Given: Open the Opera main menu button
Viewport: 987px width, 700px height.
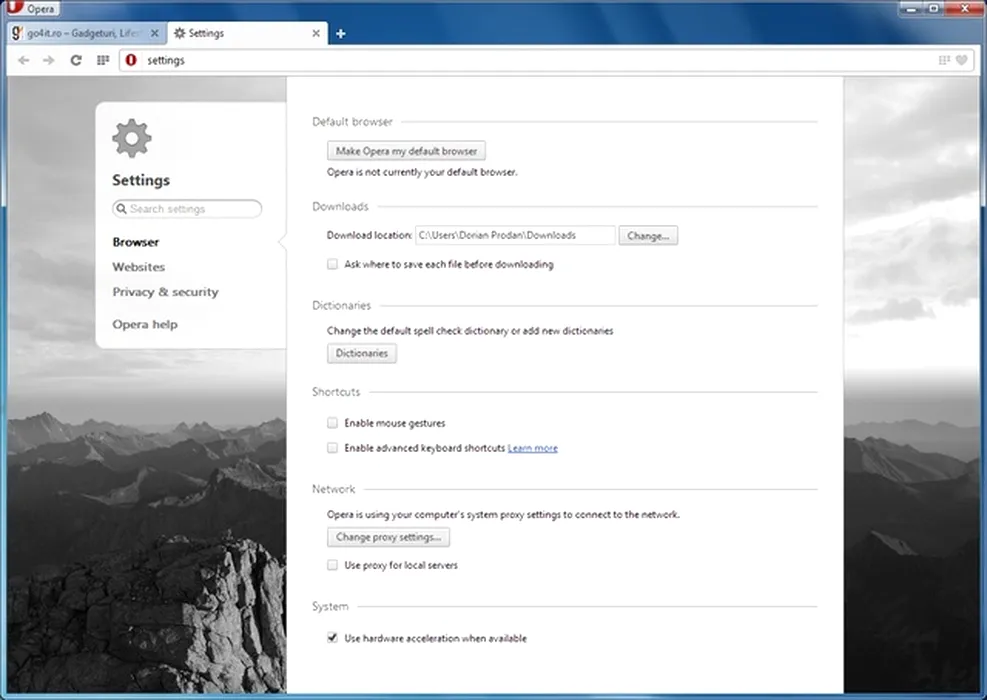Looking at the screenshot, I should coord(31,8).
